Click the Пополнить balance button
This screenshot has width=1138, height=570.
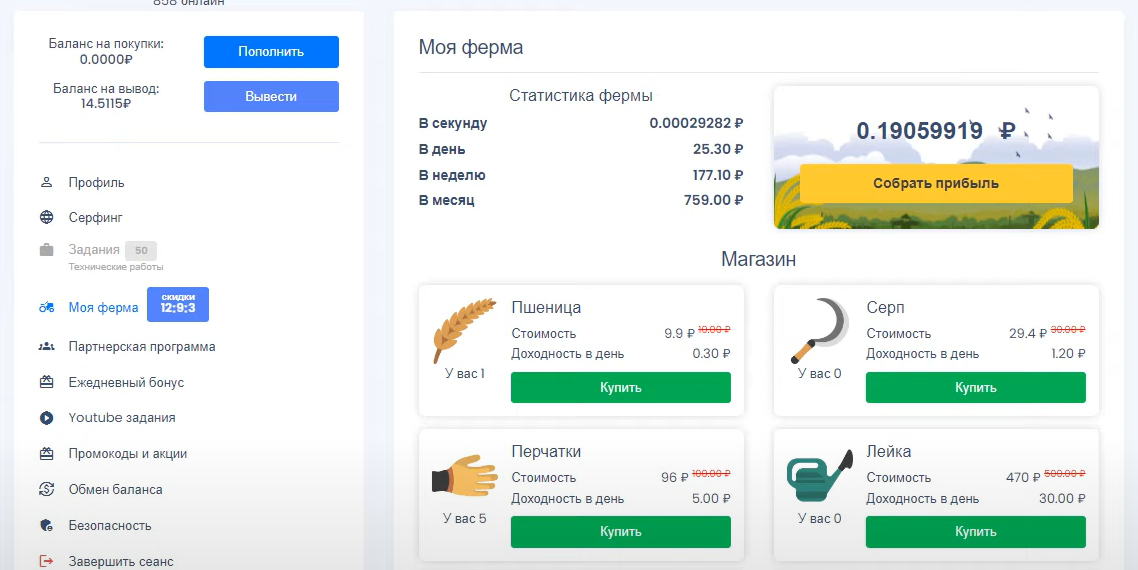point(271,52)
